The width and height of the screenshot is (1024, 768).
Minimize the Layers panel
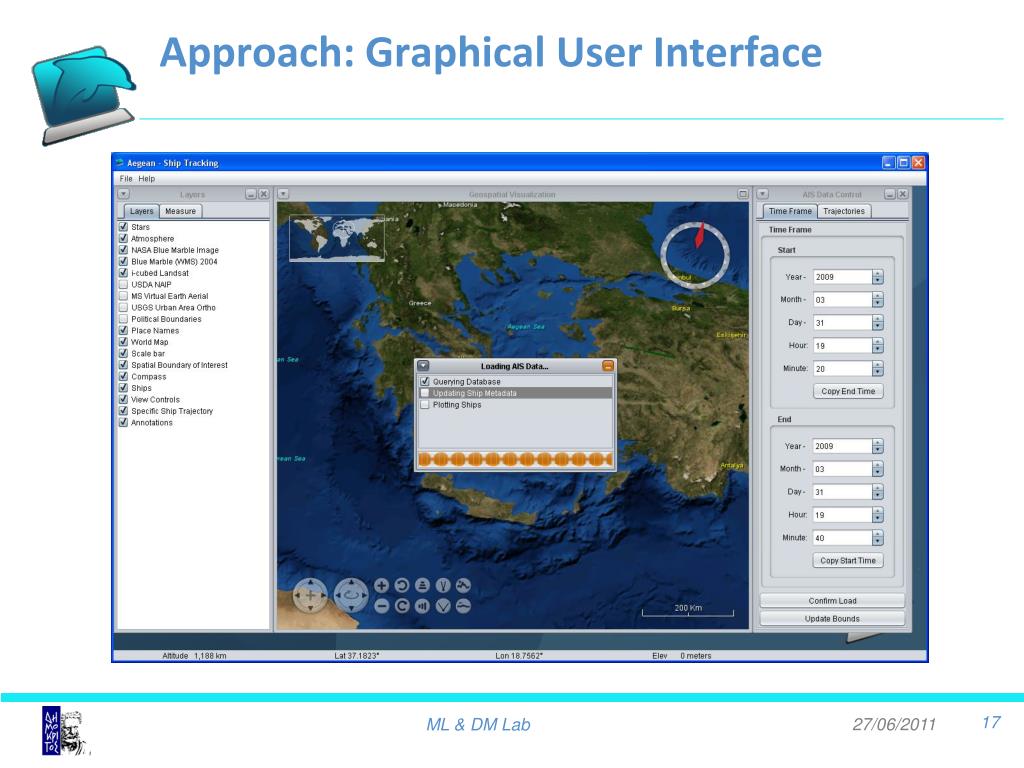[251, 194]
